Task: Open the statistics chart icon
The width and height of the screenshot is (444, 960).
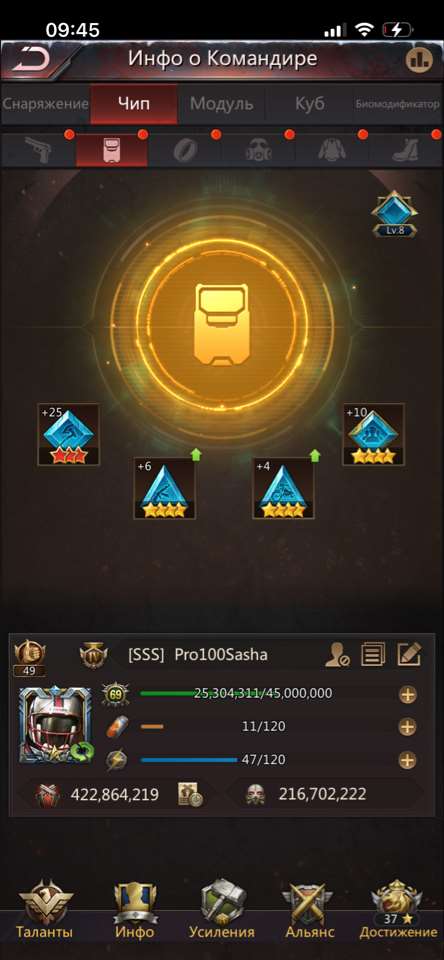Action: point(420,59)
